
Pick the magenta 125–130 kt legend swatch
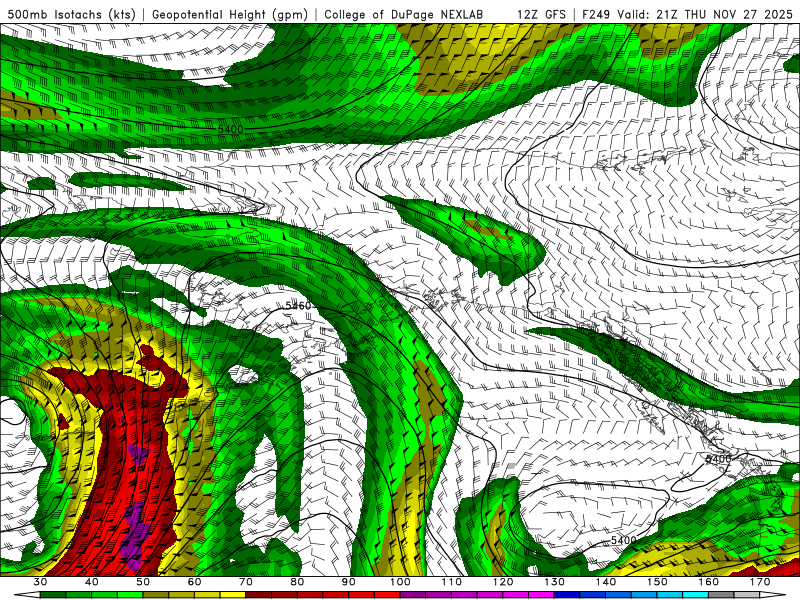point(541,595)
